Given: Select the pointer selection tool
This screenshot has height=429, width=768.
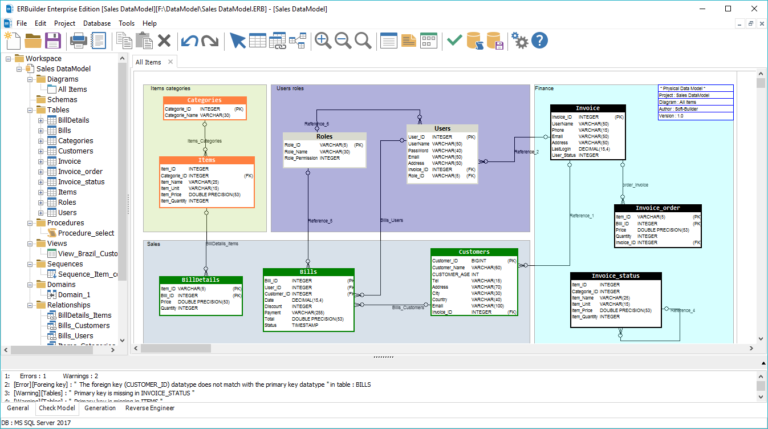Looking at the screenshot, I should click(237, 41).
